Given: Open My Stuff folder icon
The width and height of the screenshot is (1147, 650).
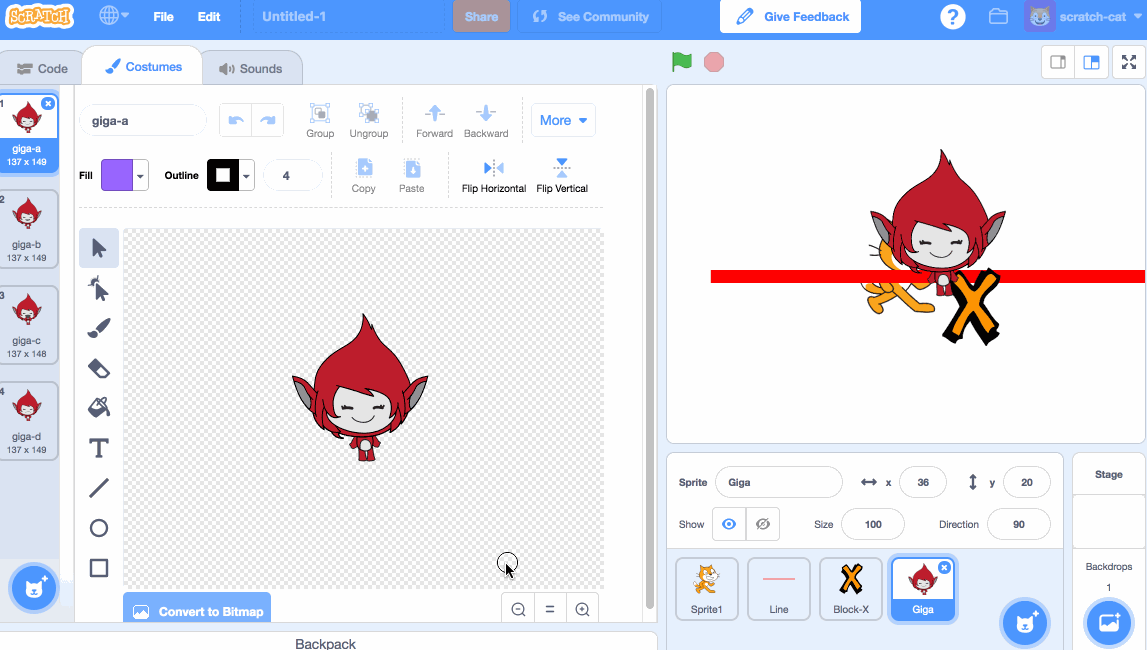Looking at the screenshot, I should pyautogui.click(x=999, y=16).
